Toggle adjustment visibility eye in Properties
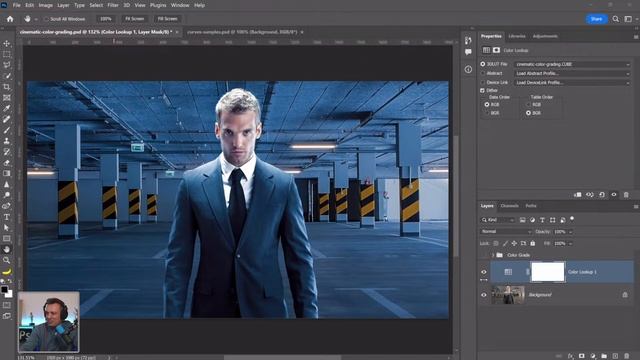Image resolution: width=640 pixels, height=360 pixels. [x=613, y=195]
